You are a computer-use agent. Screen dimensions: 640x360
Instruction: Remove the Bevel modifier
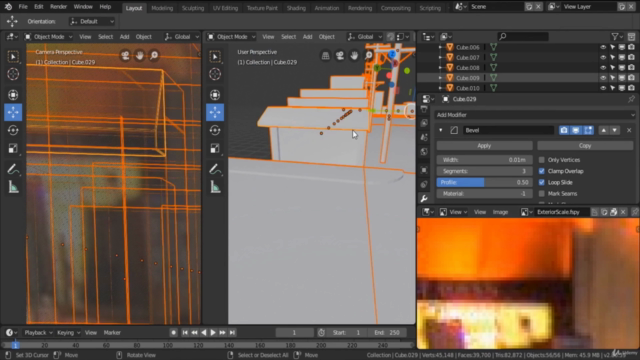629,130
